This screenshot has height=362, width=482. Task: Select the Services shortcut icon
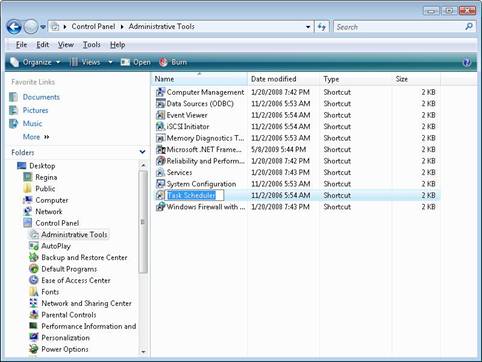click(x=161, y=172)
